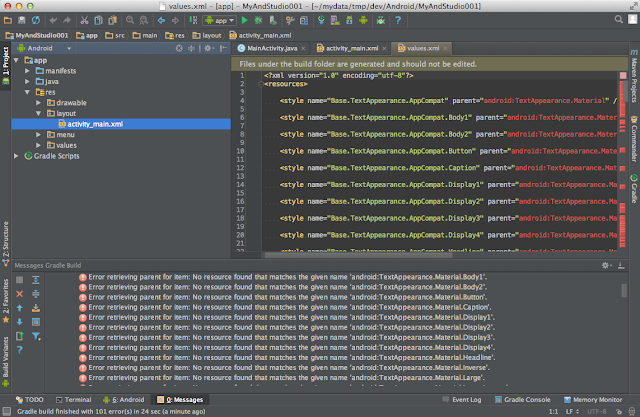Click the src breadcrumb

(115, 35)
